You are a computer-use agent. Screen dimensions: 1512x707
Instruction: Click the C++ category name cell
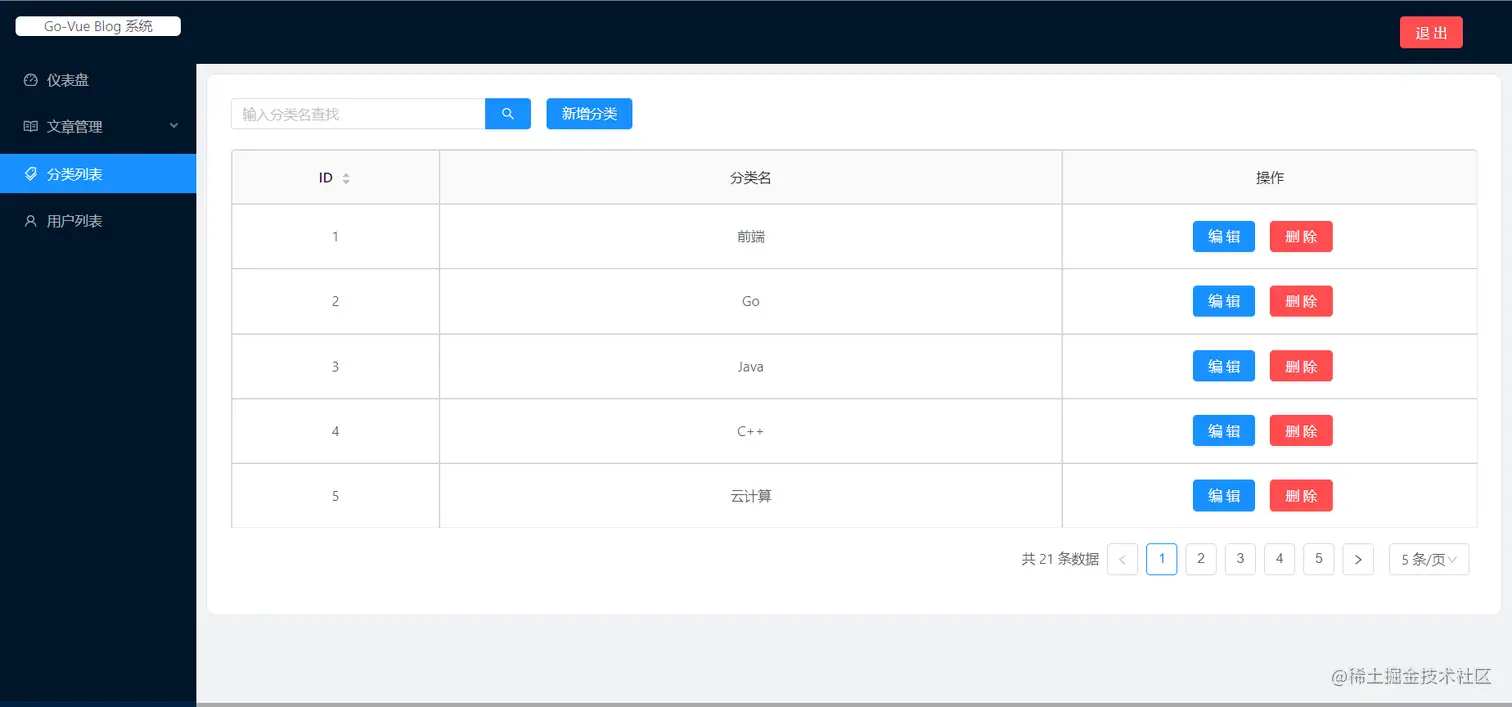coord(751,431)
